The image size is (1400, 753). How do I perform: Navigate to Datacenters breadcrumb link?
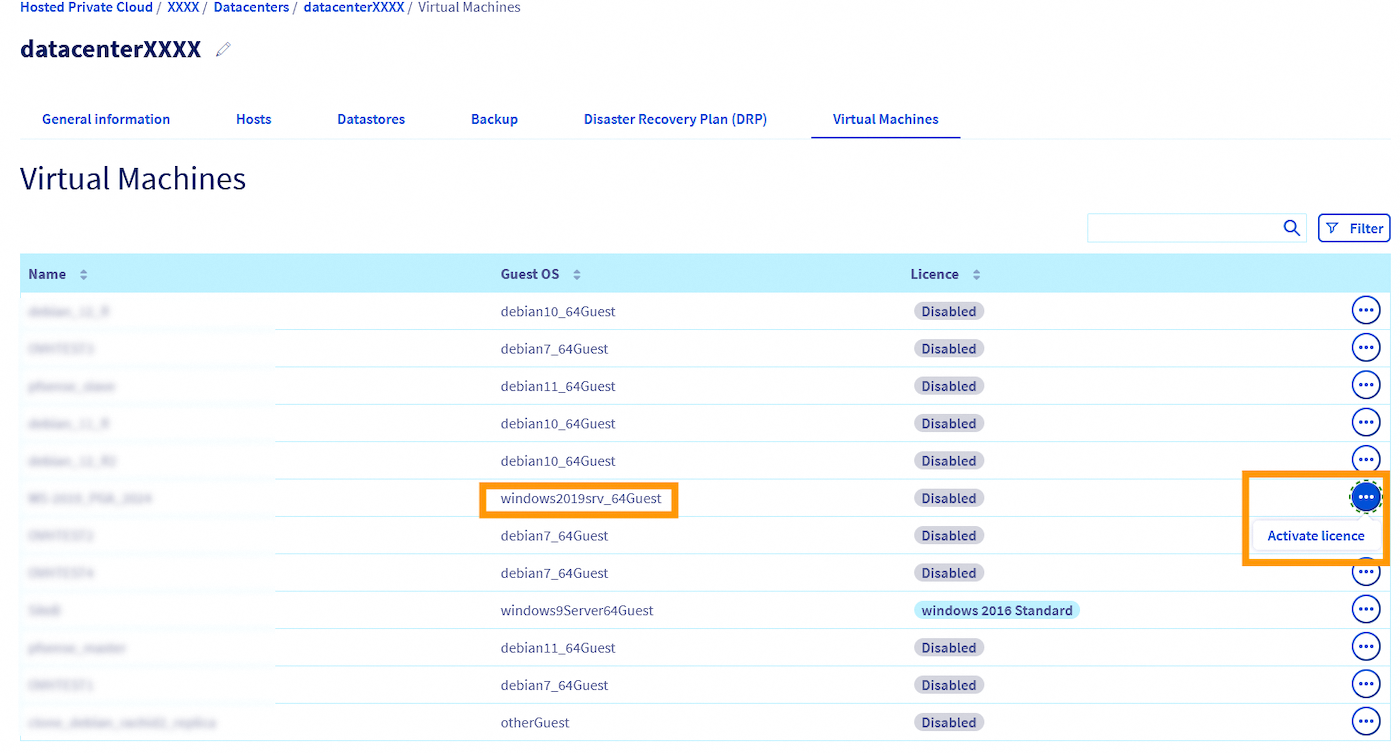click(x=250, y=7)
